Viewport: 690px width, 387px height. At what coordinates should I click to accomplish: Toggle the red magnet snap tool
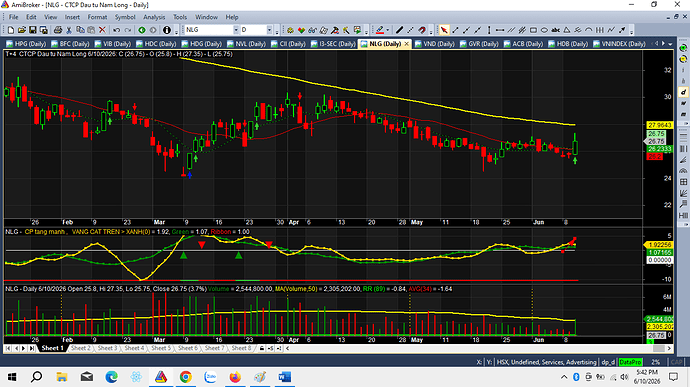(422, 30)
